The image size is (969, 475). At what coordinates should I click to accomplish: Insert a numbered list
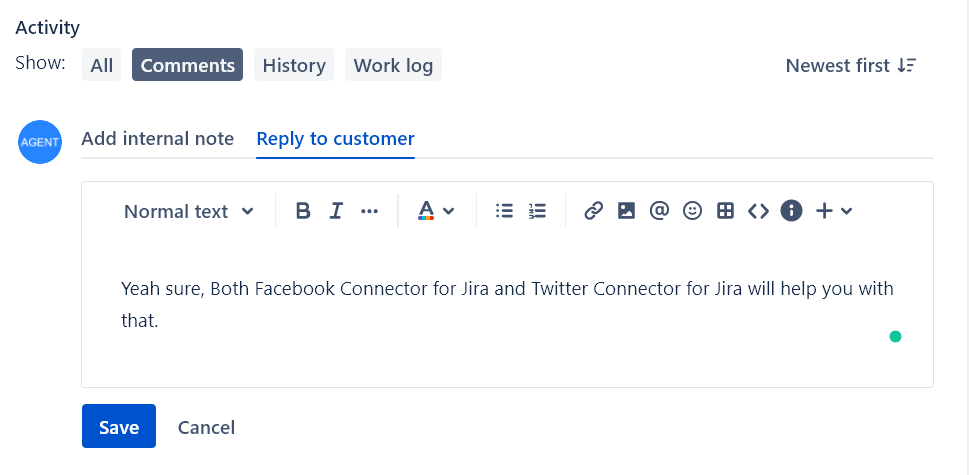[x=538, y=211]
